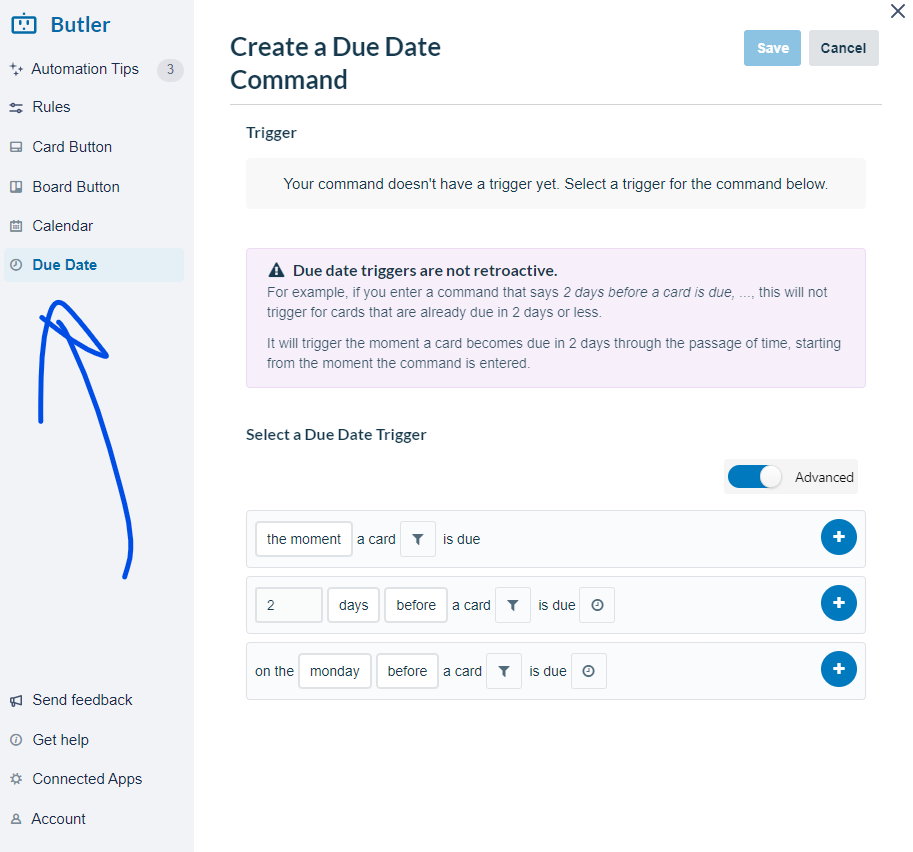Open card filter in '2 days before' trigger row
The width and height of the screenshot is (913, 852).
pyautogui.click(x=513, y=605)
